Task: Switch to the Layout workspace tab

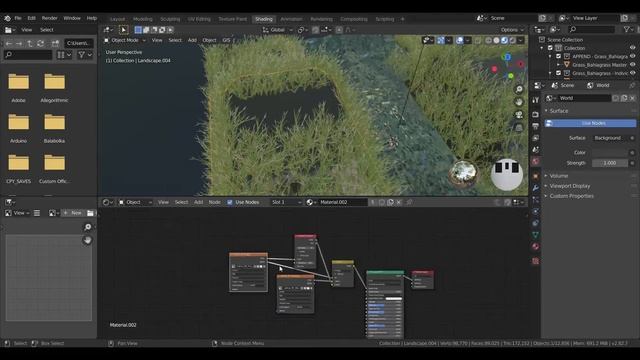Action: [118, 19]
